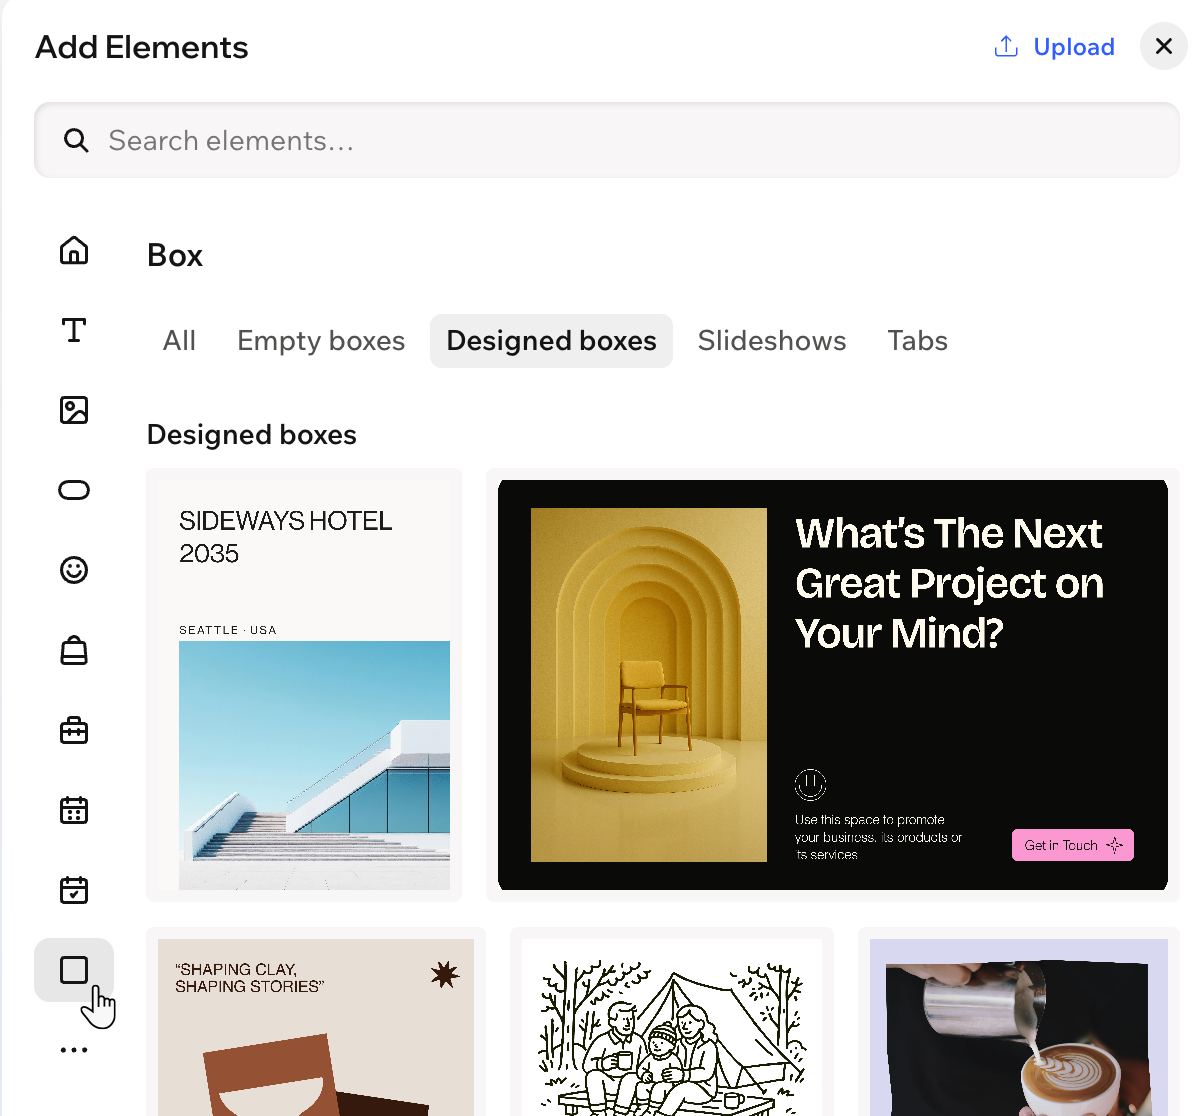Open the Text elements category
This screenshot has height=1116, width=1202.
click(74, 330)
